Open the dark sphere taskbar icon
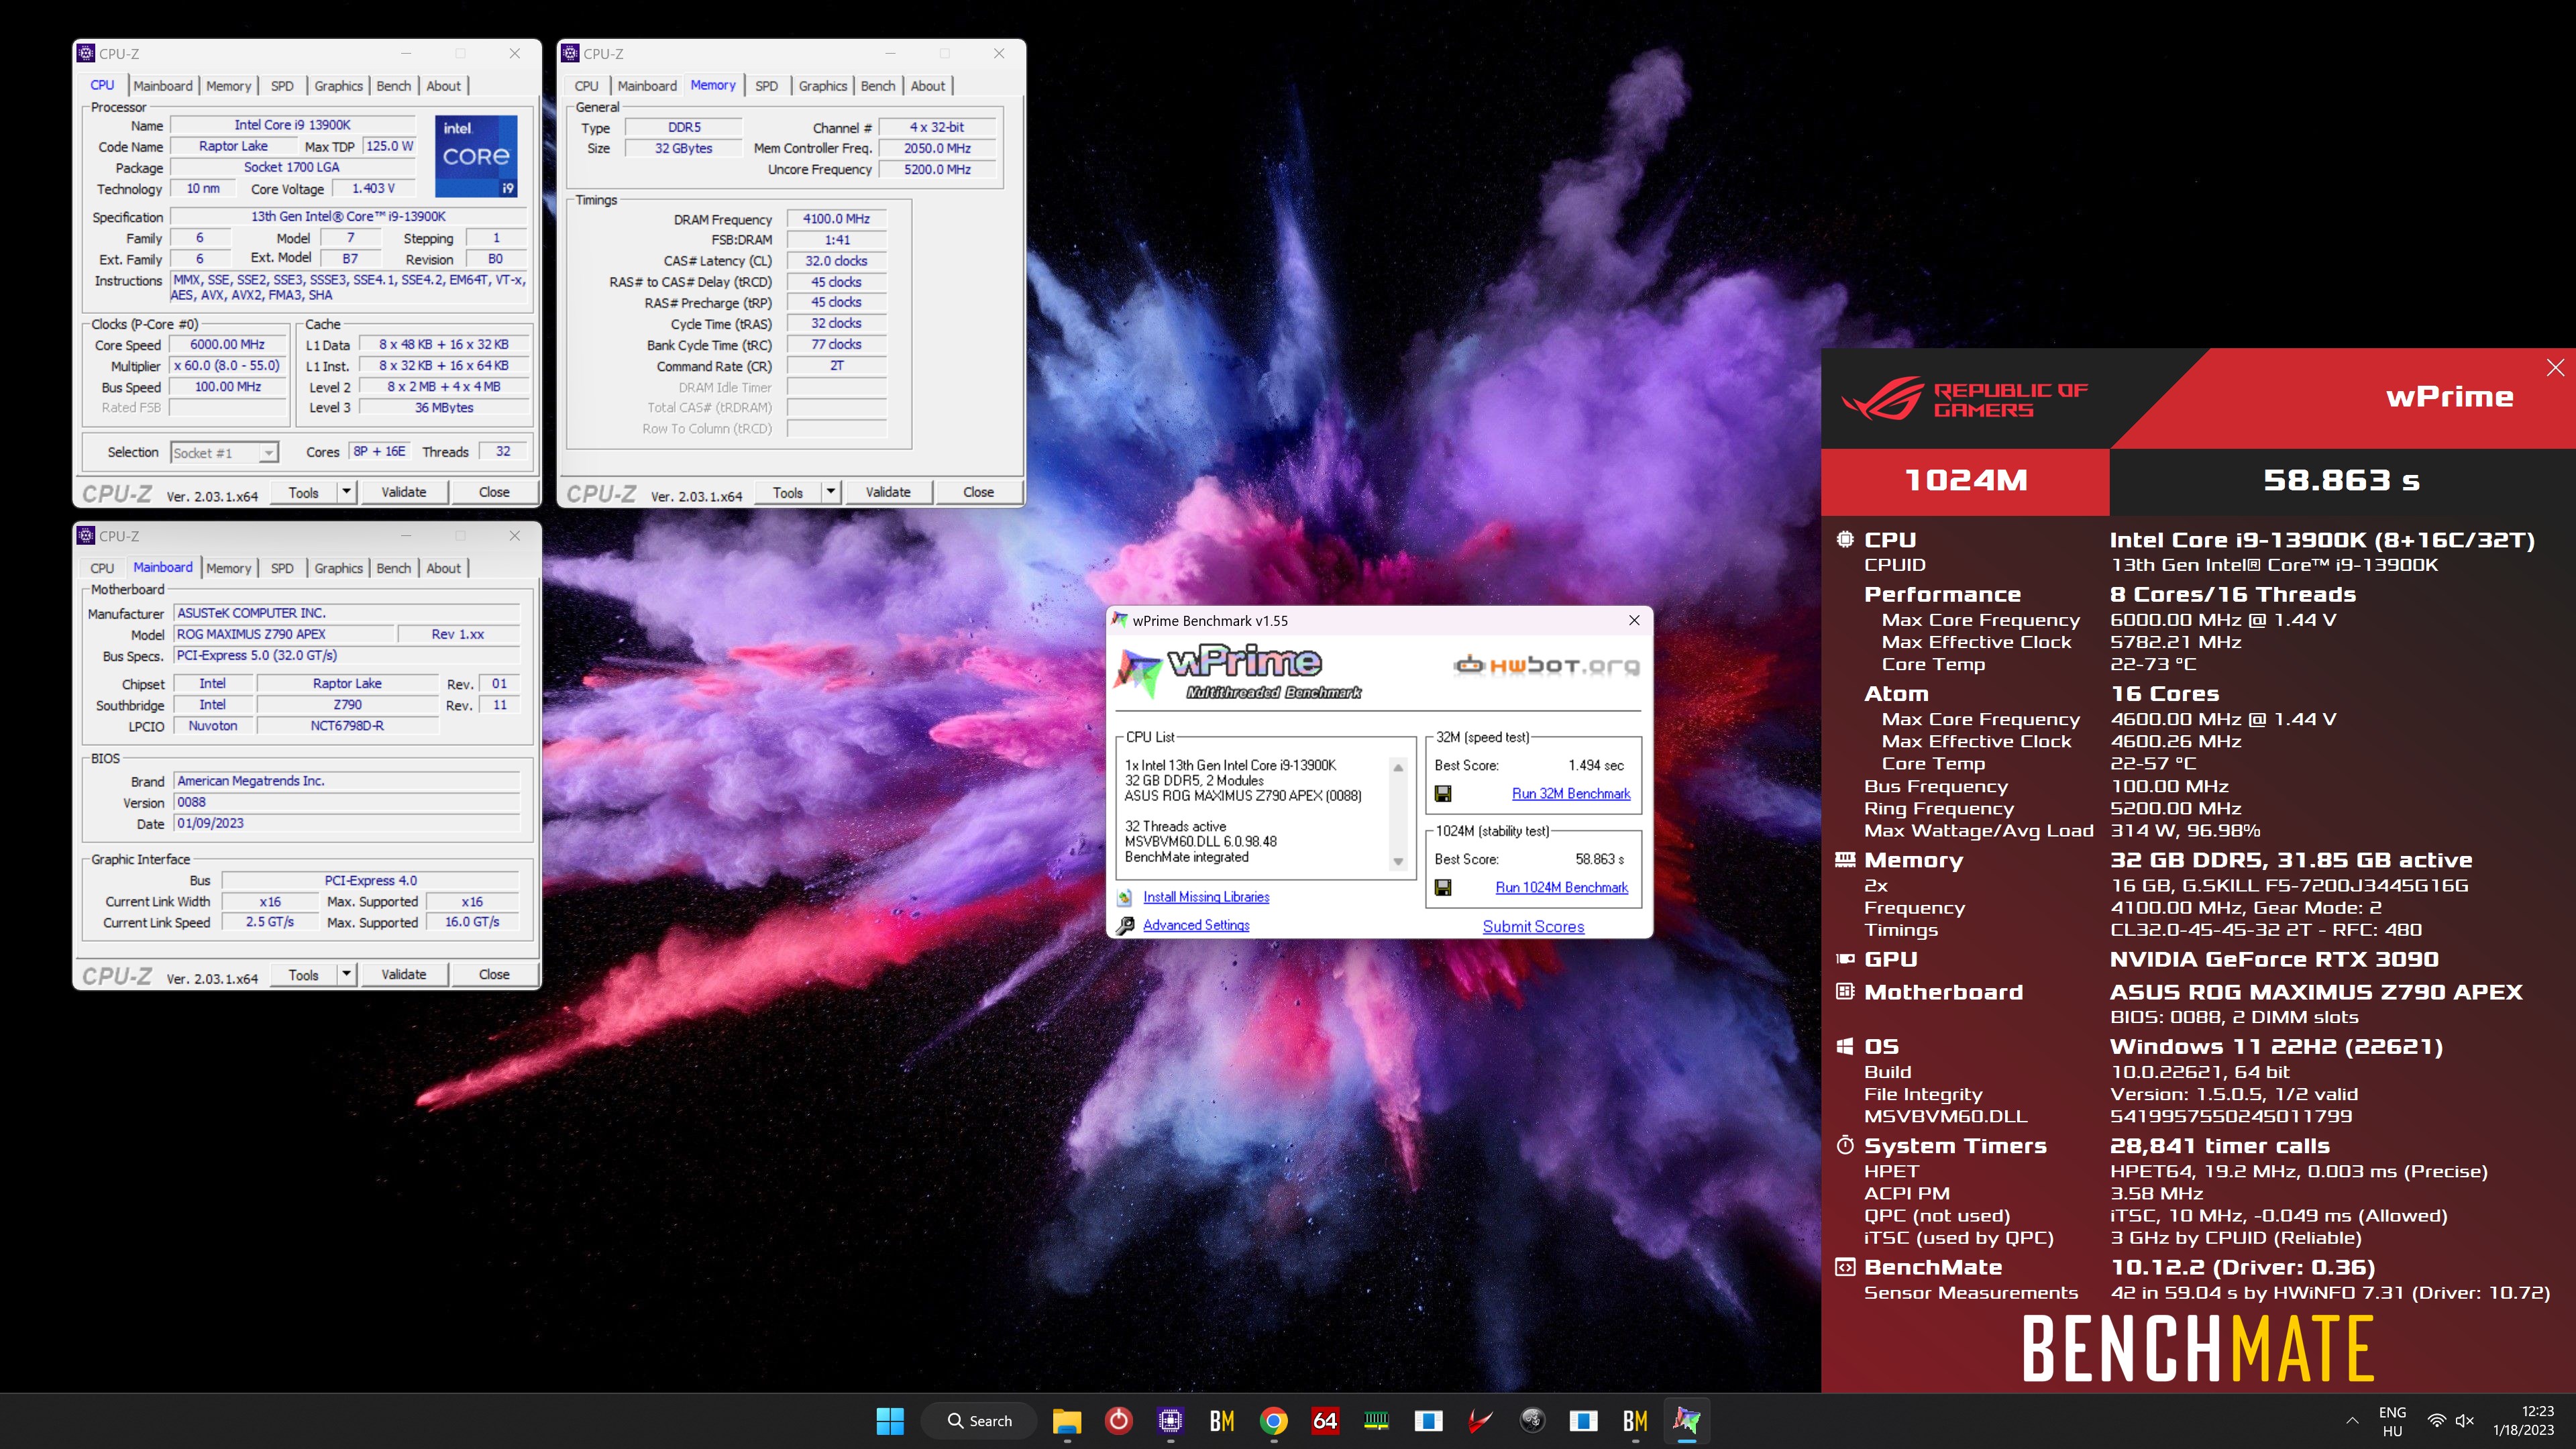Image resolution: width=2576 pixels, height=1449 pixels. click(1532, 1421)
